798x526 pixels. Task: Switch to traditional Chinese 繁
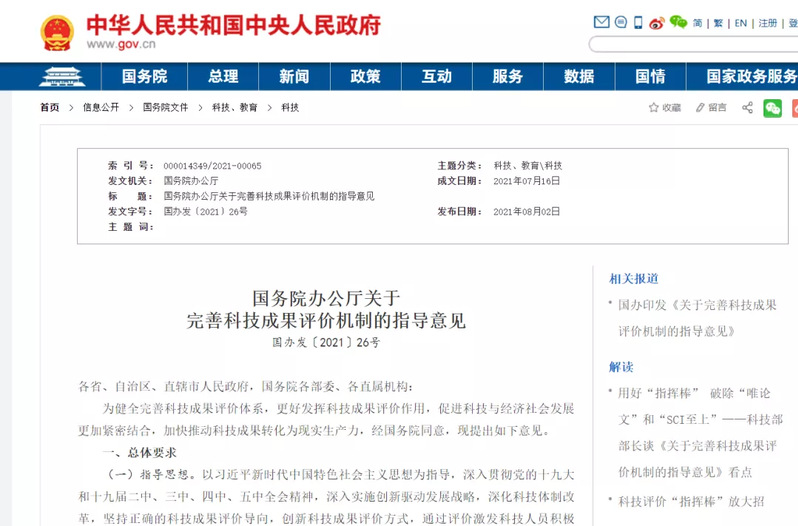click(718, 23)
